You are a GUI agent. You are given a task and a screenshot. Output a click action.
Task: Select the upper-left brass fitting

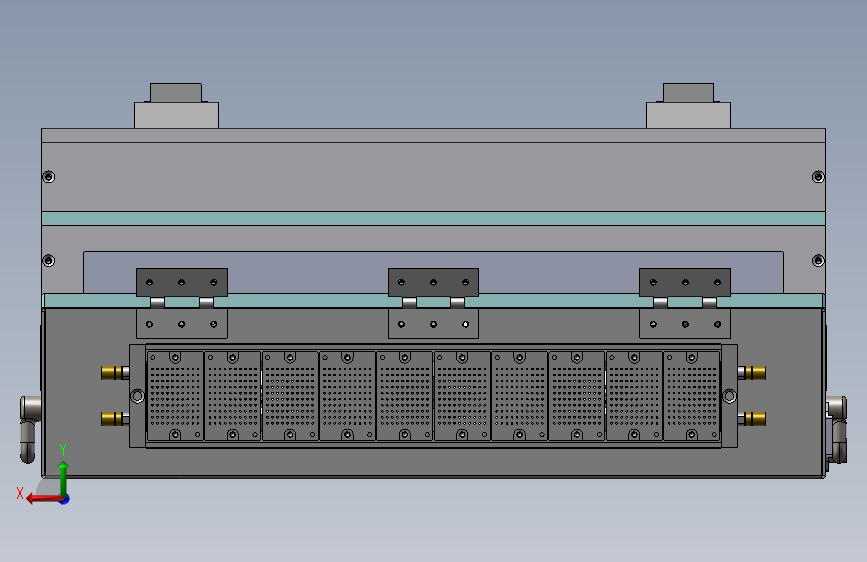(x=115, y=373)
